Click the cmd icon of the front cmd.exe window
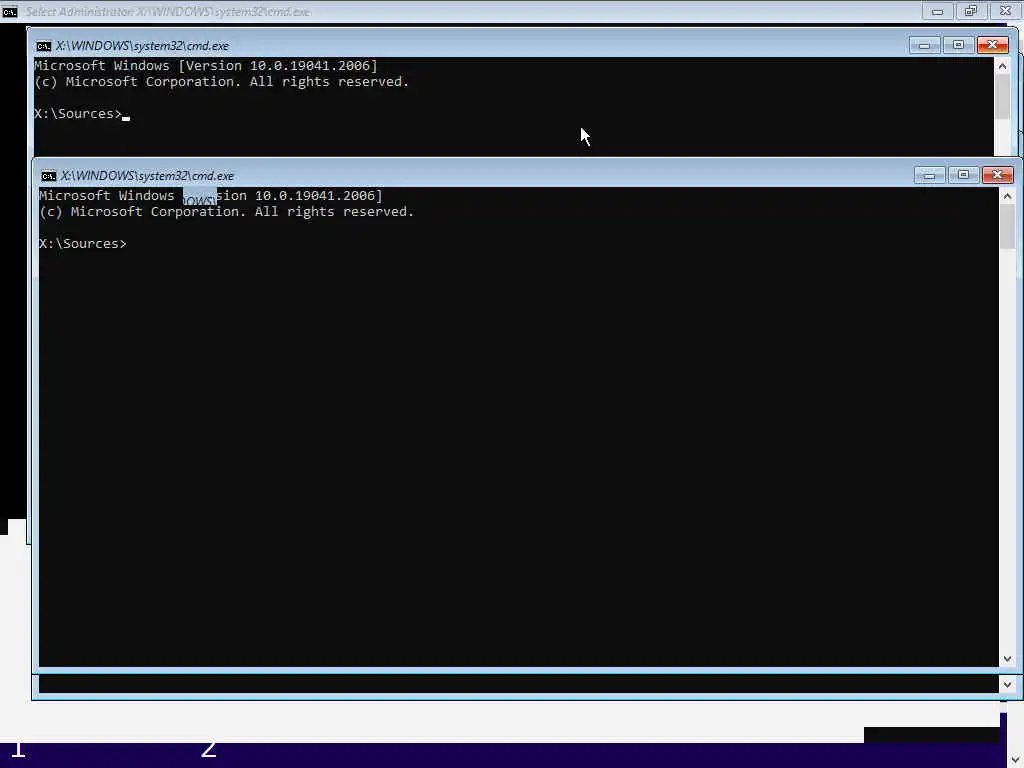The height and width of the screenshot is (768, 1024). pos(48,176)
